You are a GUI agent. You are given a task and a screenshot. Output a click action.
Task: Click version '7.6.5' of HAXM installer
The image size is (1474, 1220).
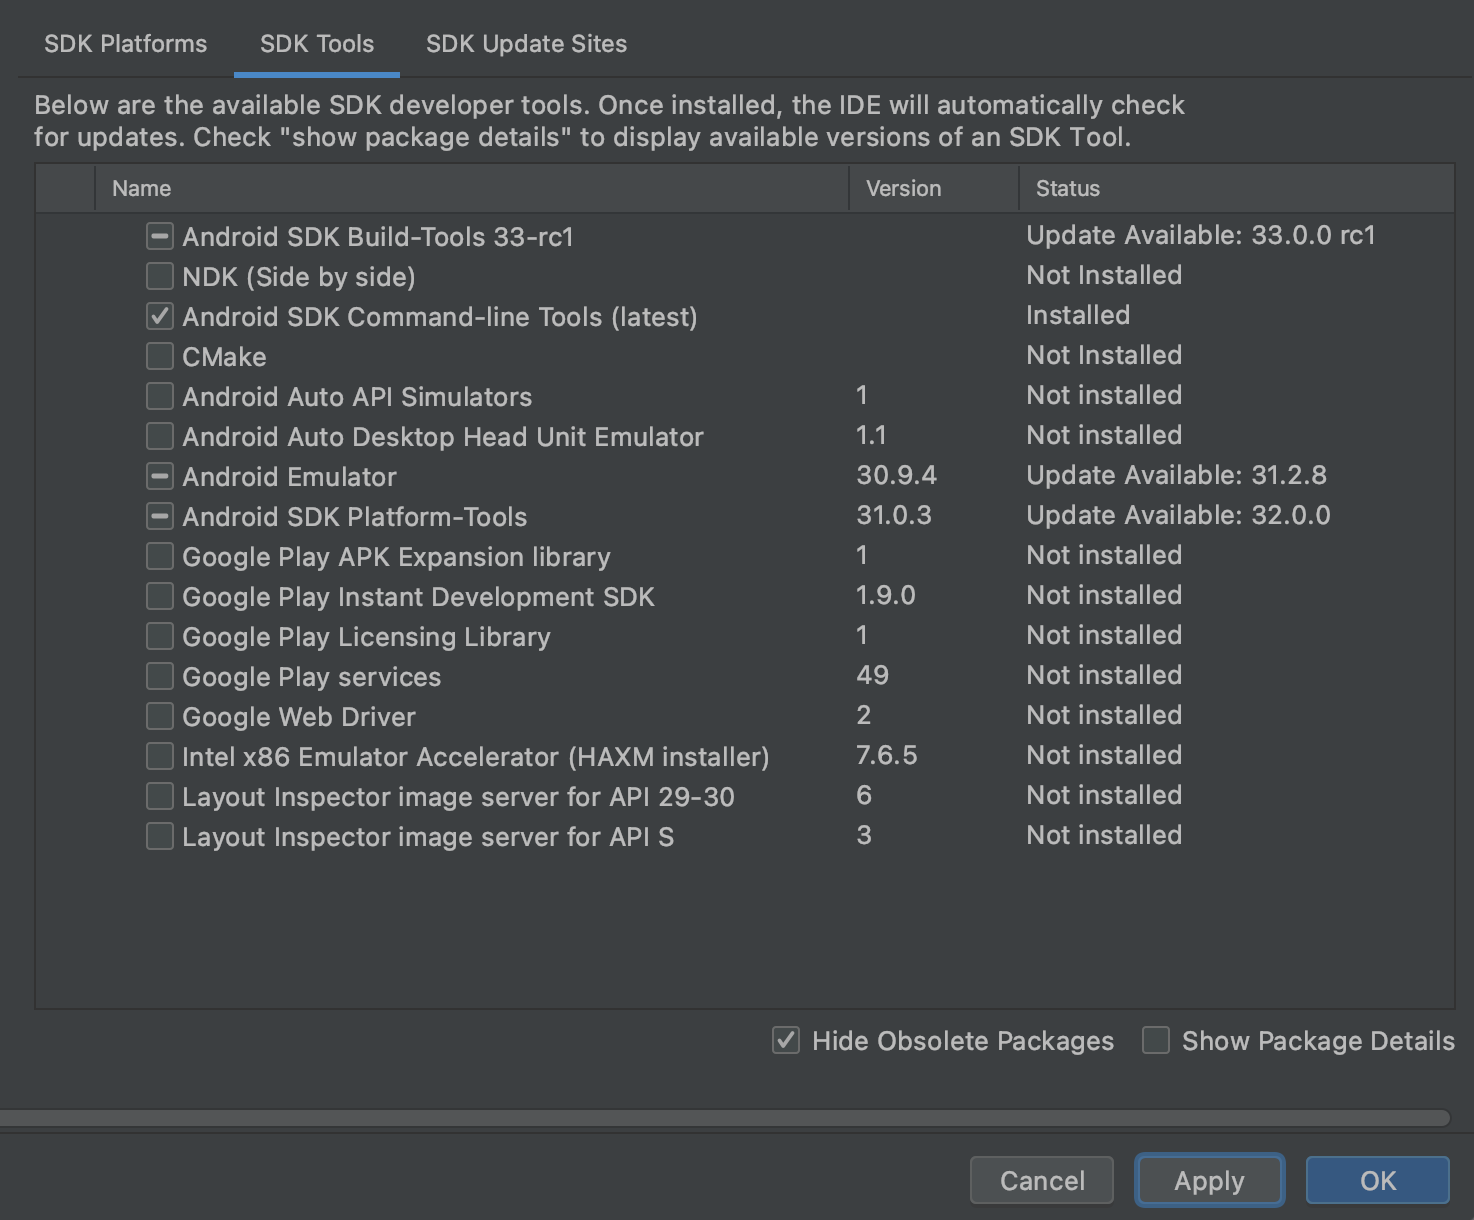coord(887,756)
